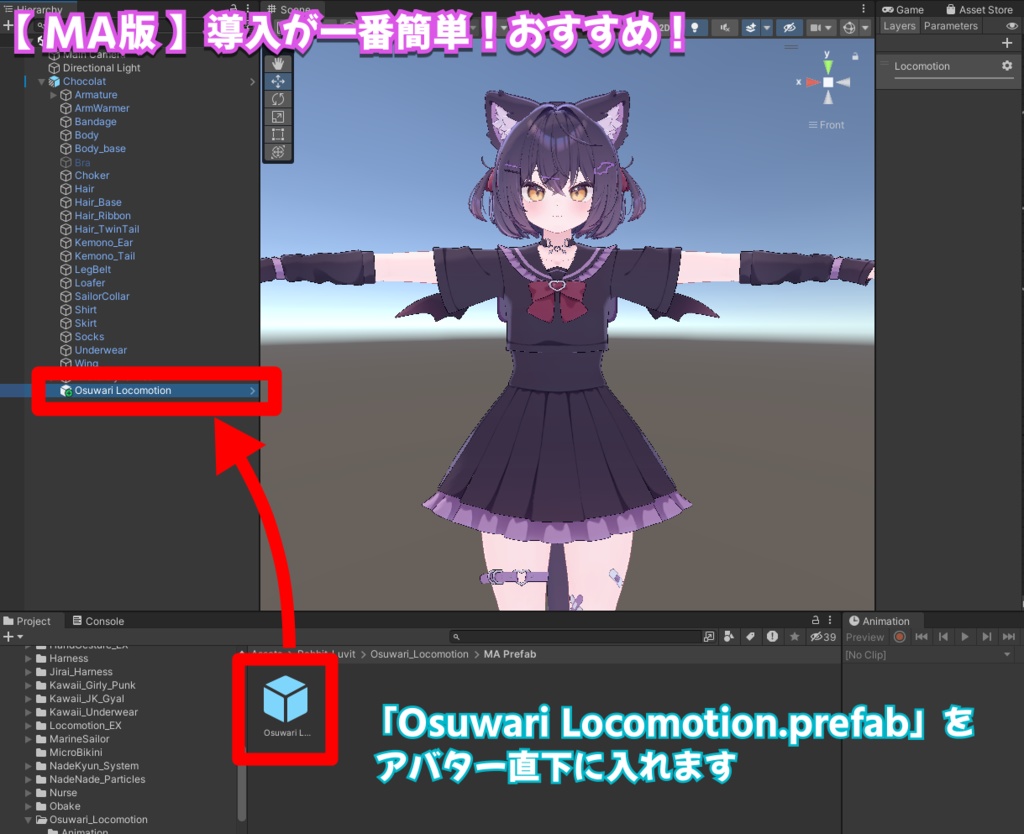
Task: Select the Hand (view) tool
Action: pos(278,64)
